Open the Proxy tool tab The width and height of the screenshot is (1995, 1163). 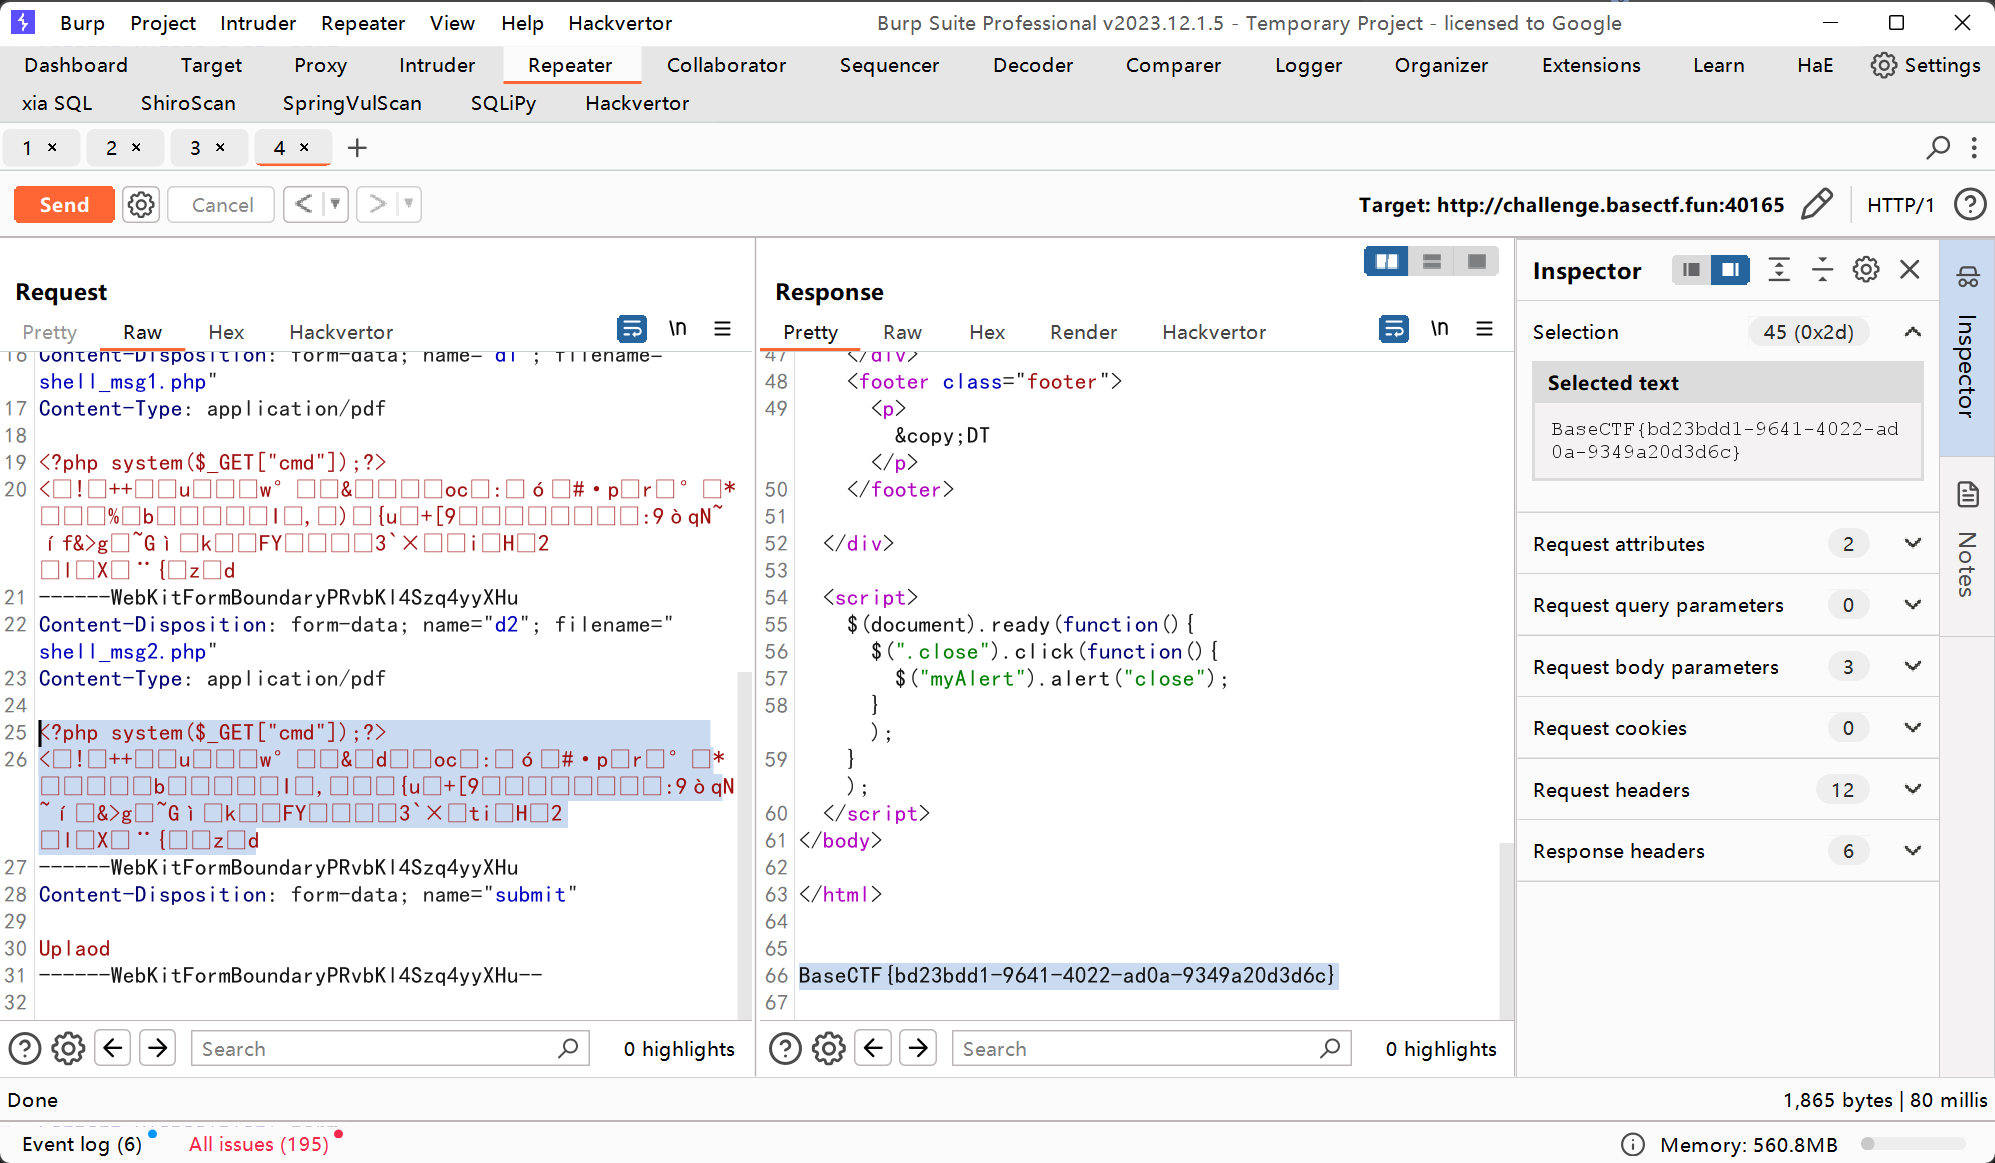pyautogui.click(x=320, y=65)
